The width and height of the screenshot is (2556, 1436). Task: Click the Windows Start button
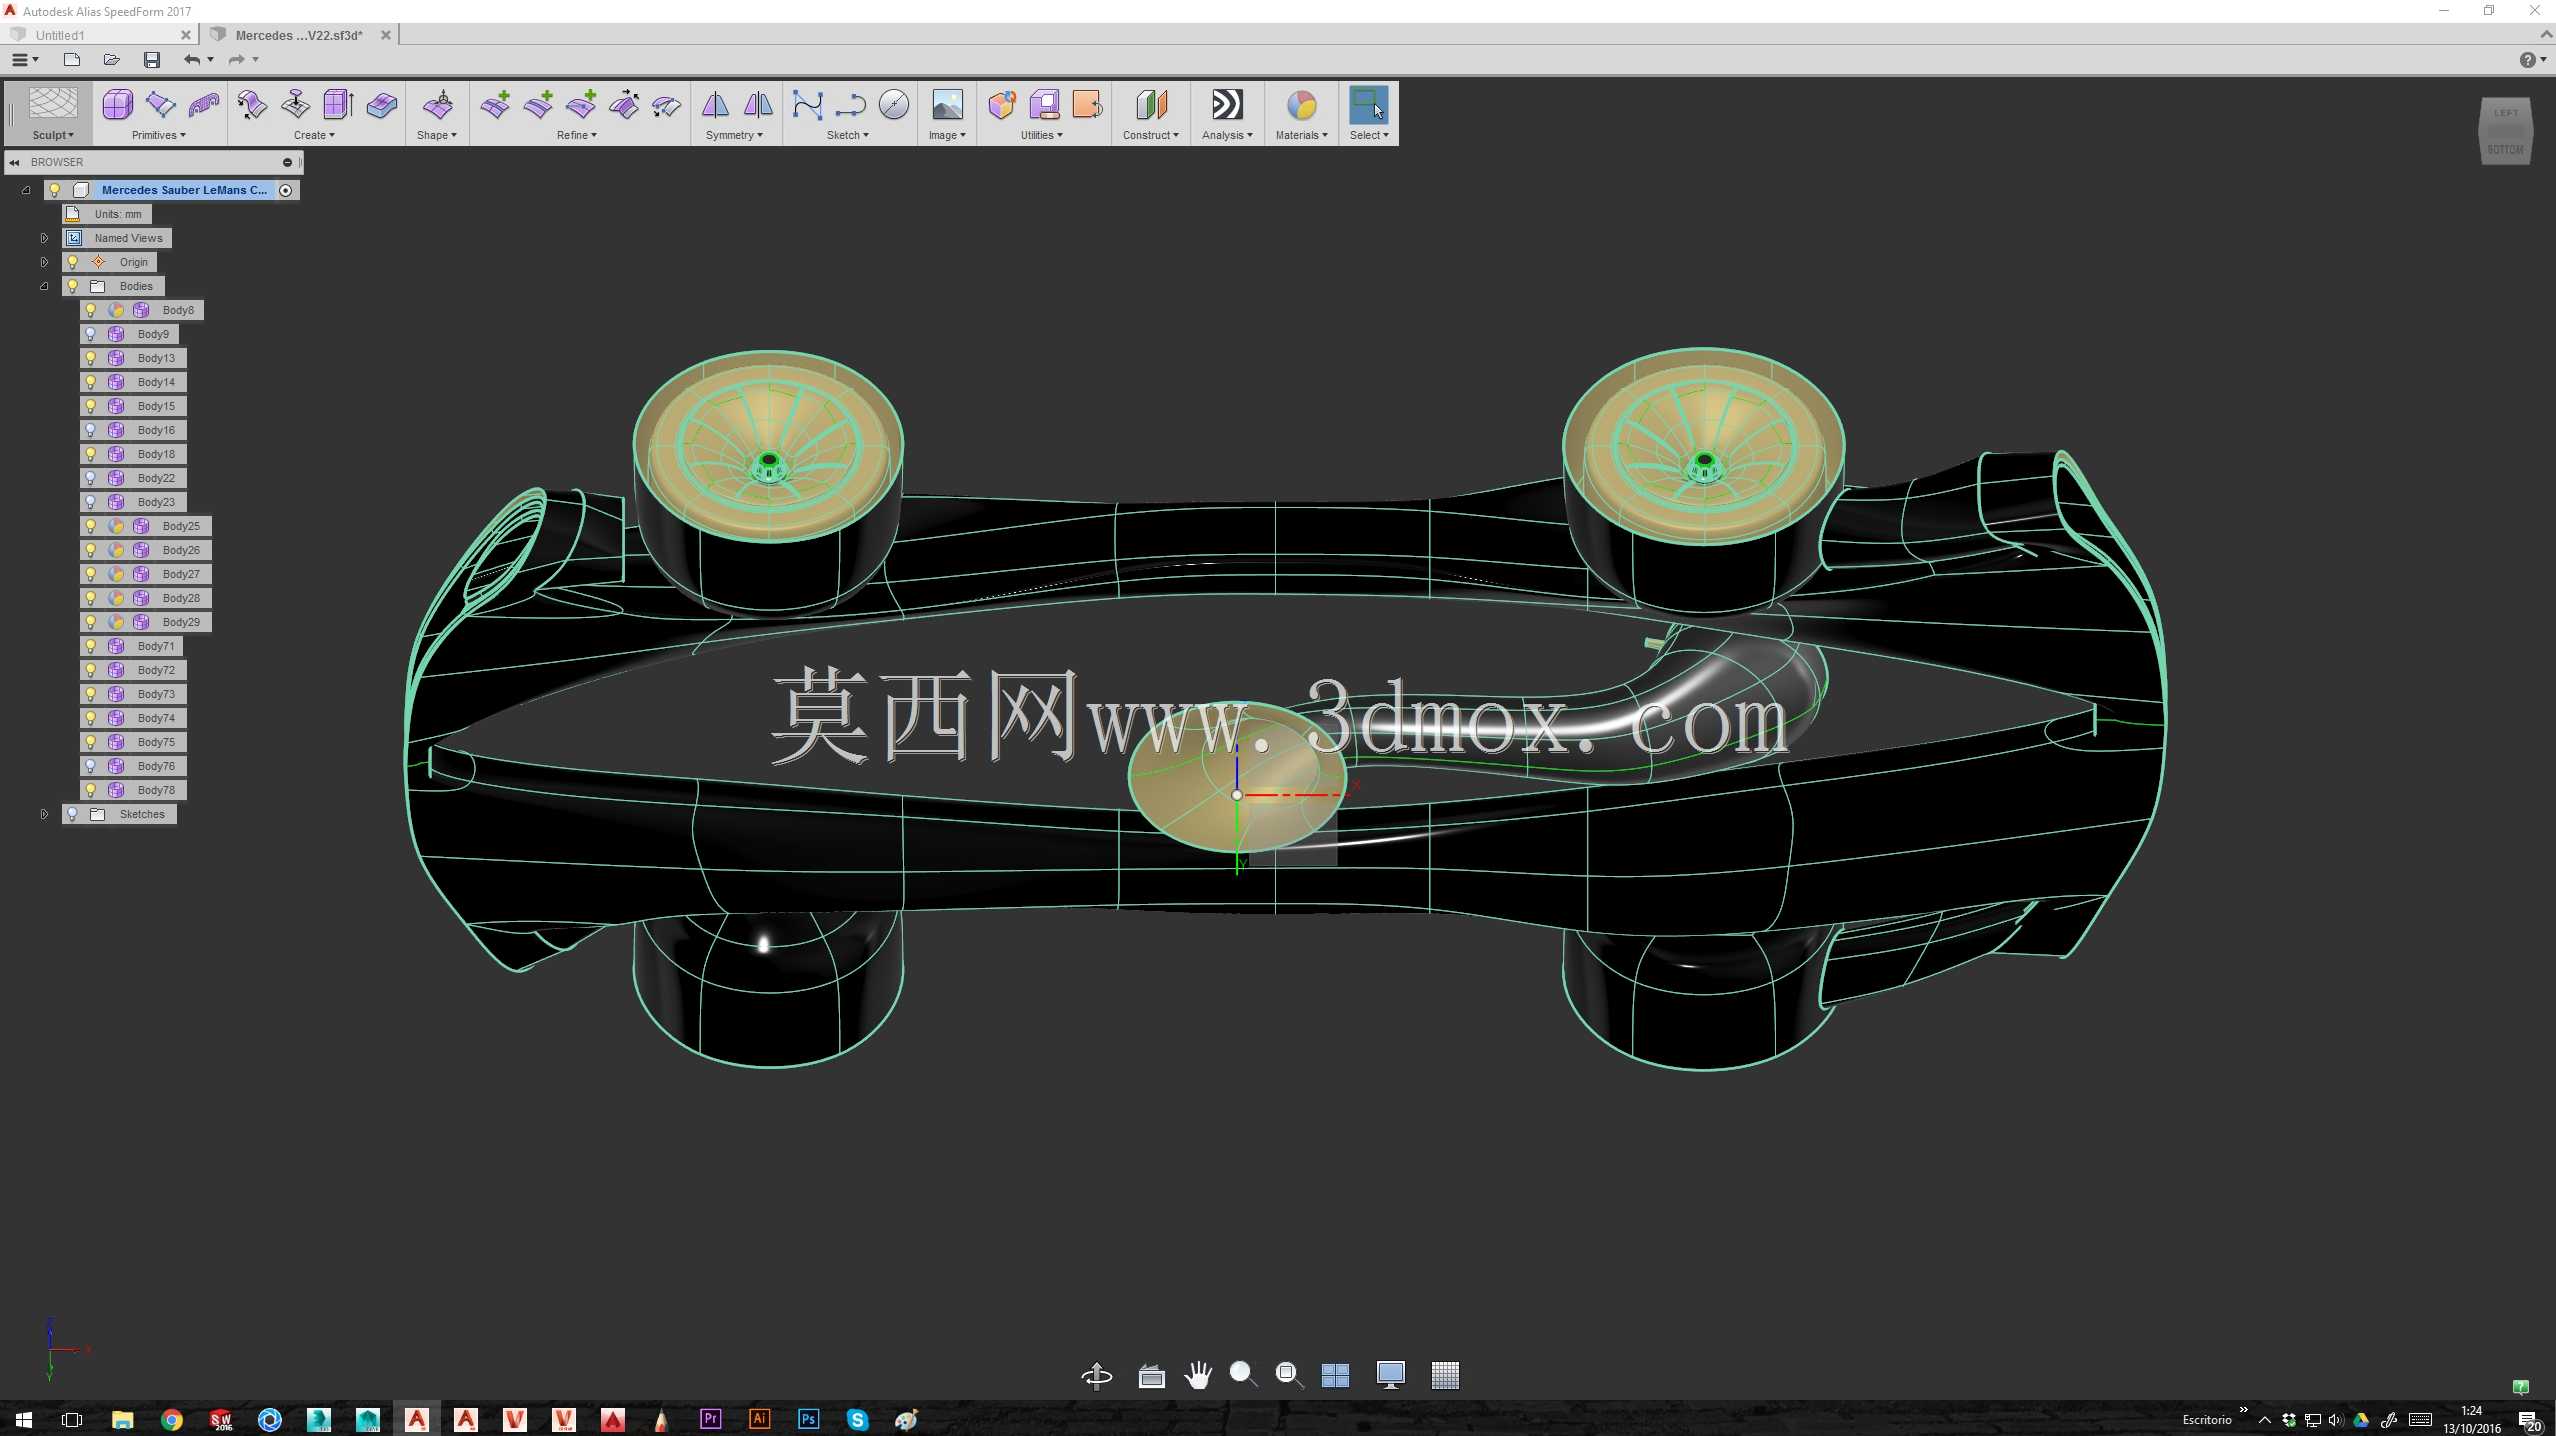coord(24,1420)
